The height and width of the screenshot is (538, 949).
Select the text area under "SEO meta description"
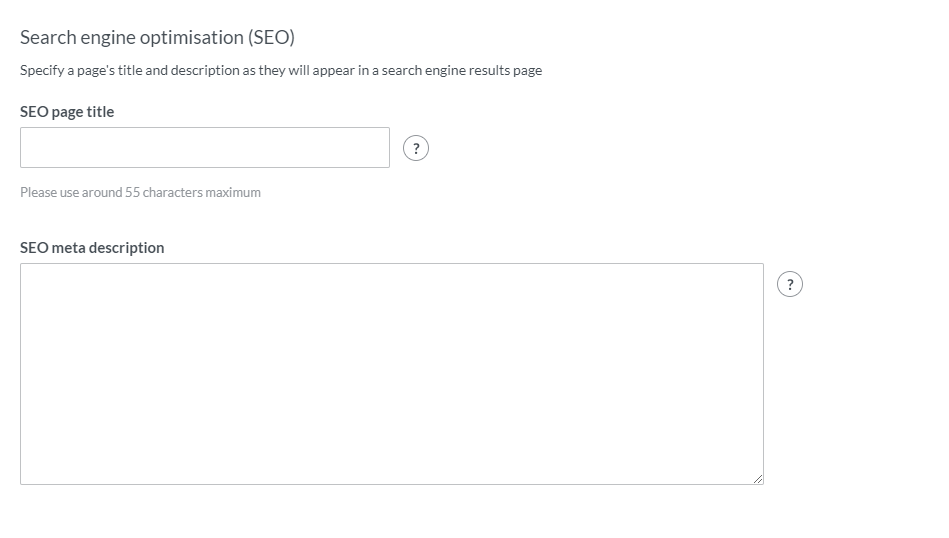391,373
